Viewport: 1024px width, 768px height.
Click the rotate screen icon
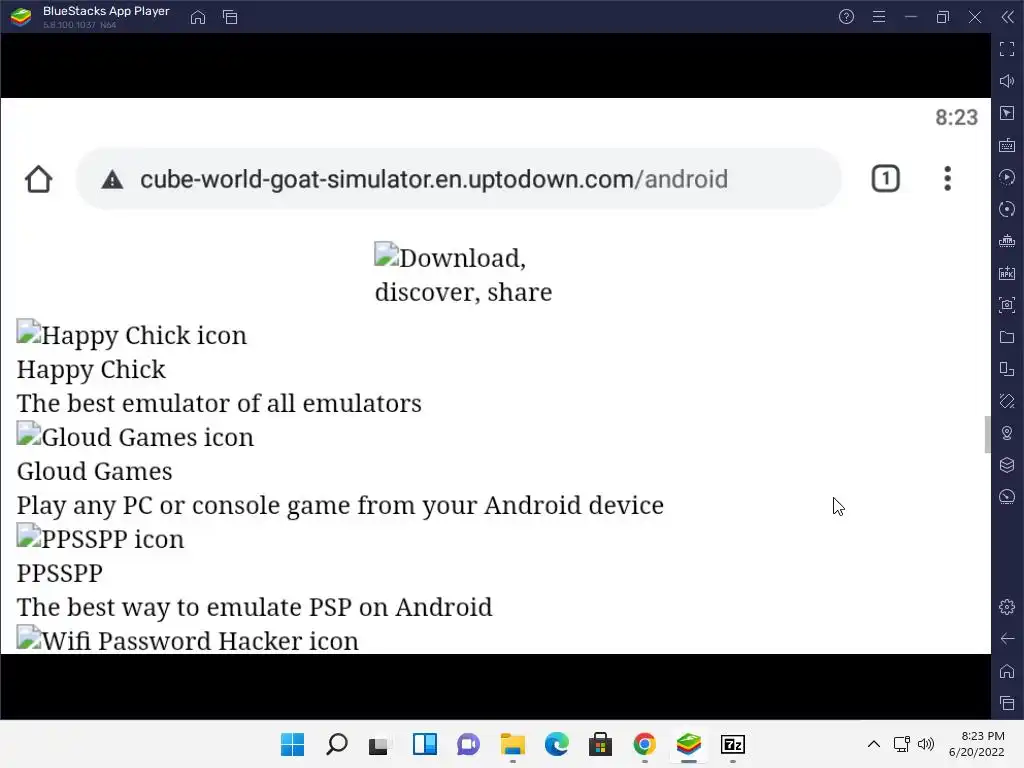[1007, 401]
